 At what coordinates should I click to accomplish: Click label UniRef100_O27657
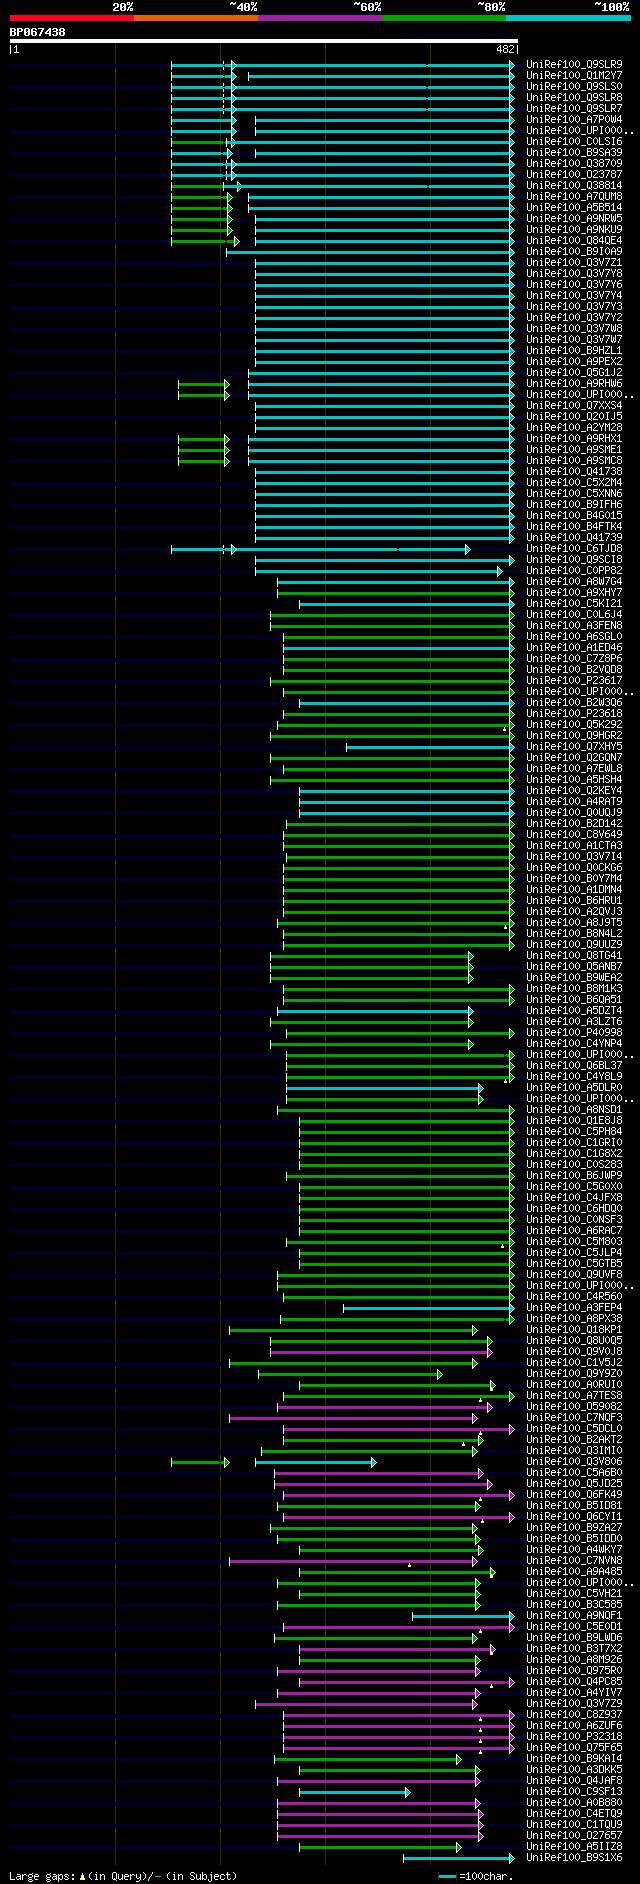574,1835
